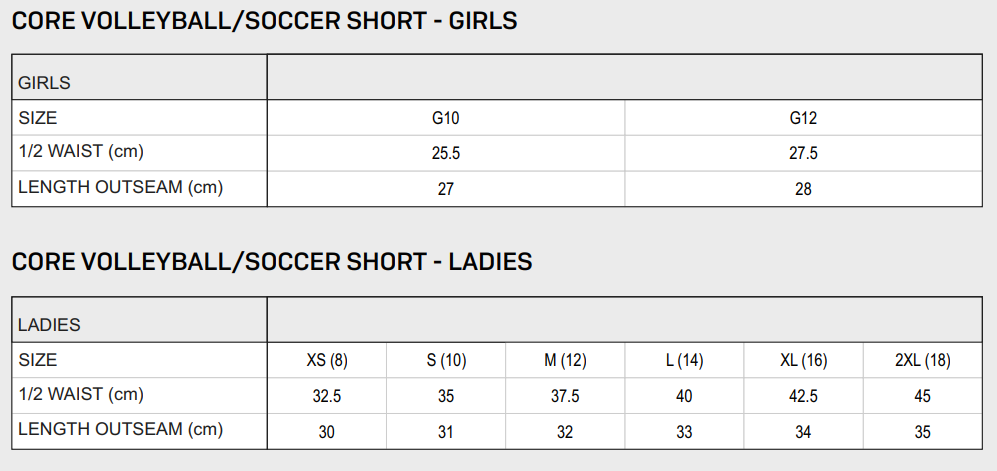997x471 pixels.
Task: Click the 25.5 half-waist value
Action: click(446, 154)
